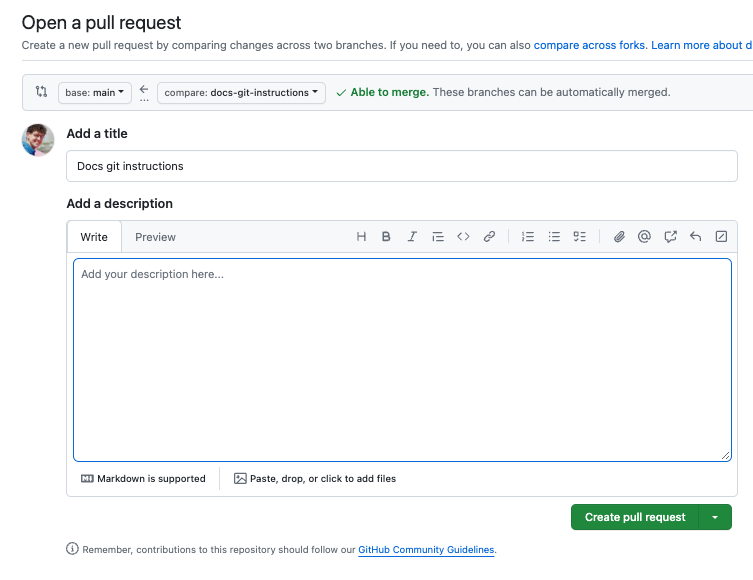Image resolution: width=753 pixels, height=580 pixels.
Task: Click the Able to merge status text
Action: (x=389, y=92)
